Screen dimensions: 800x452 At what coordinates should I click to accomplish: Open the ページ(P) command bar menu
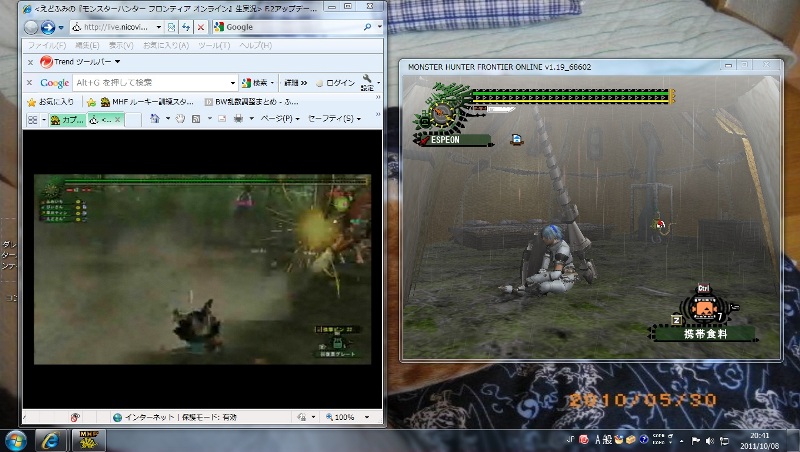click(x=280, y=119)
